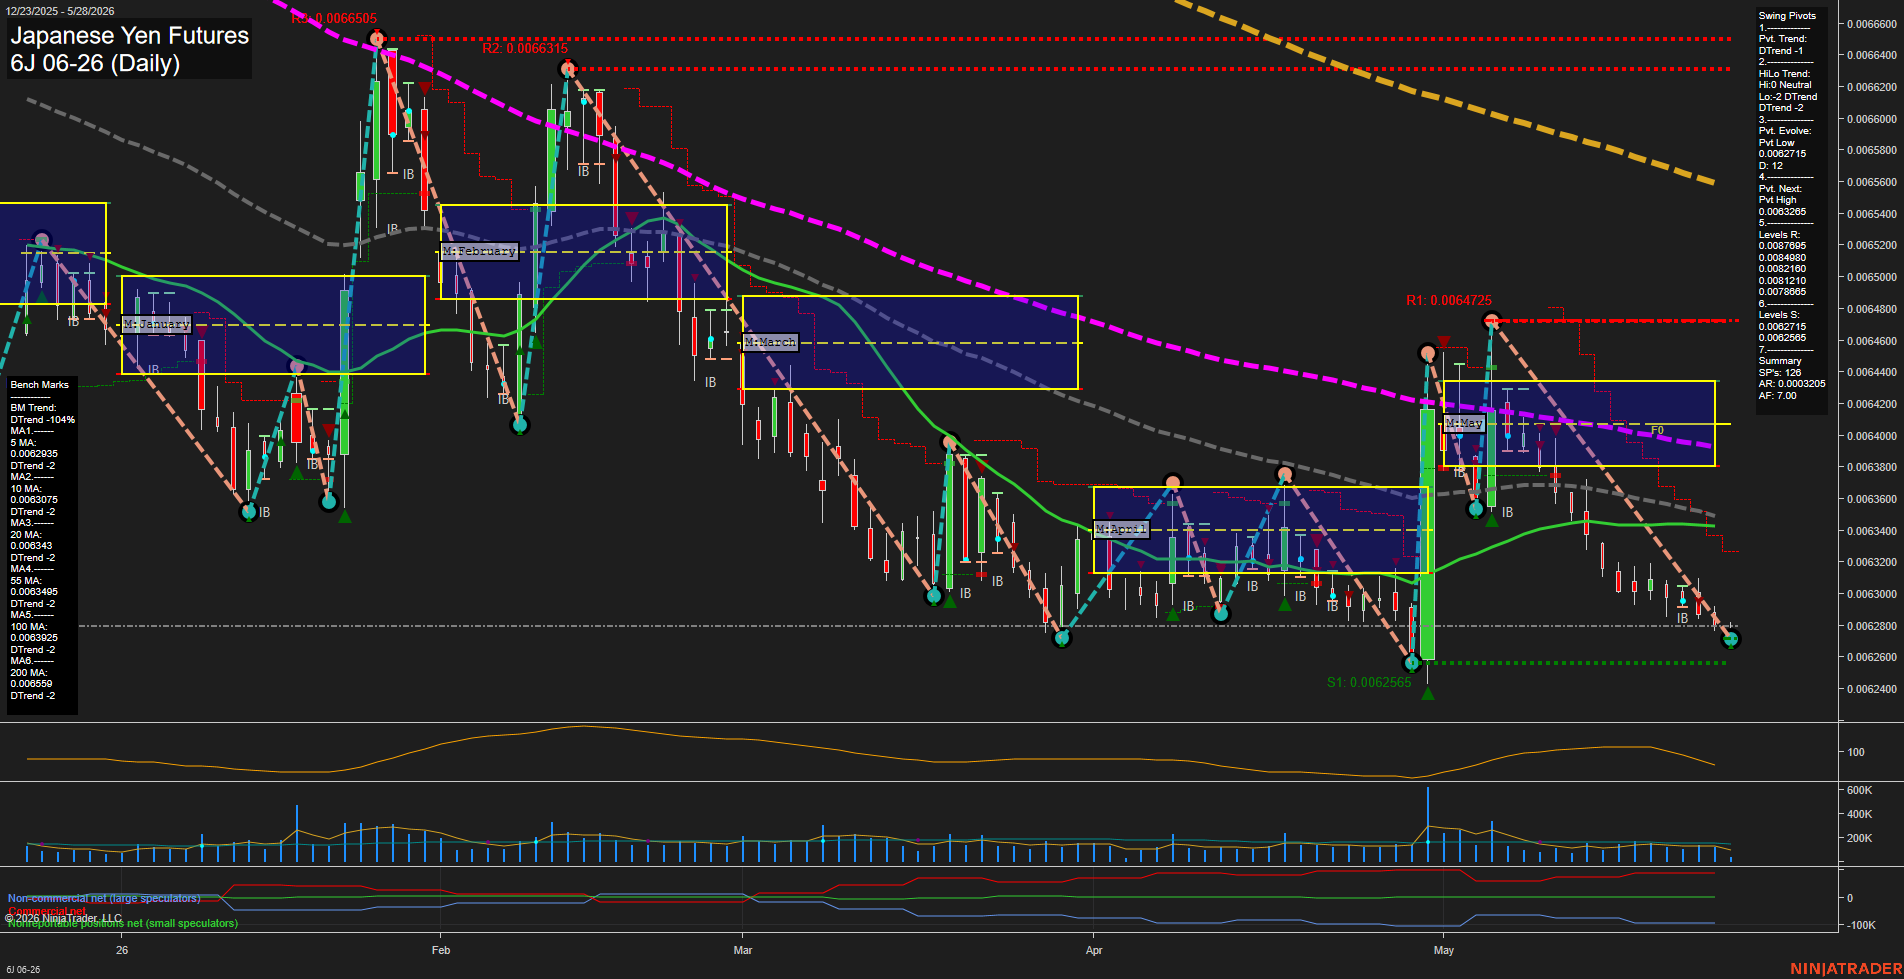Click the 12/23/2025 - 5/28/2026 date range
The width and height of the screenshot is (1904, 979).
pyautogui.click(x=60, y=11)
